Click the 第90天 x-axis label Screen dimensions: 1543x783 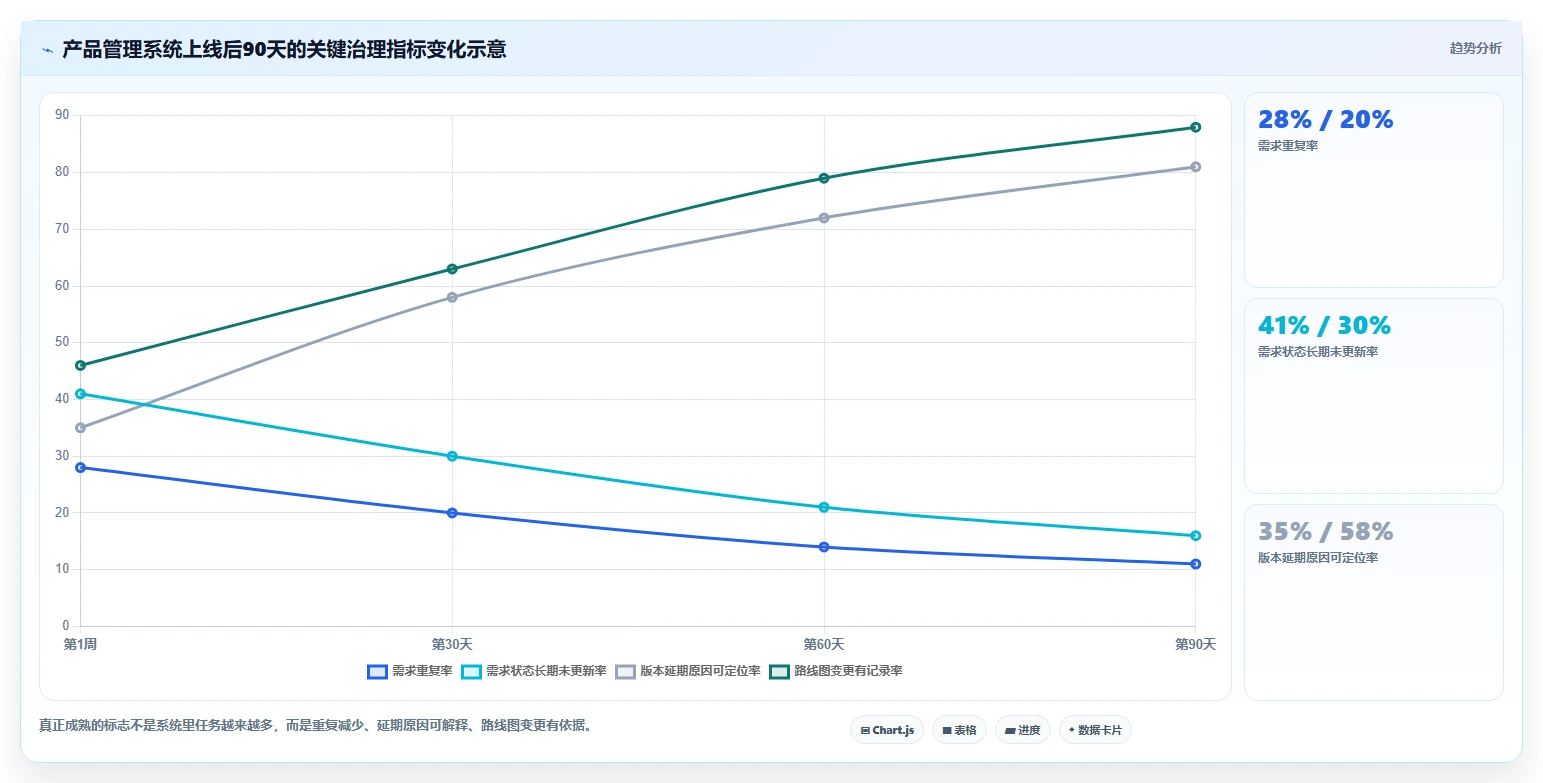1195,644
